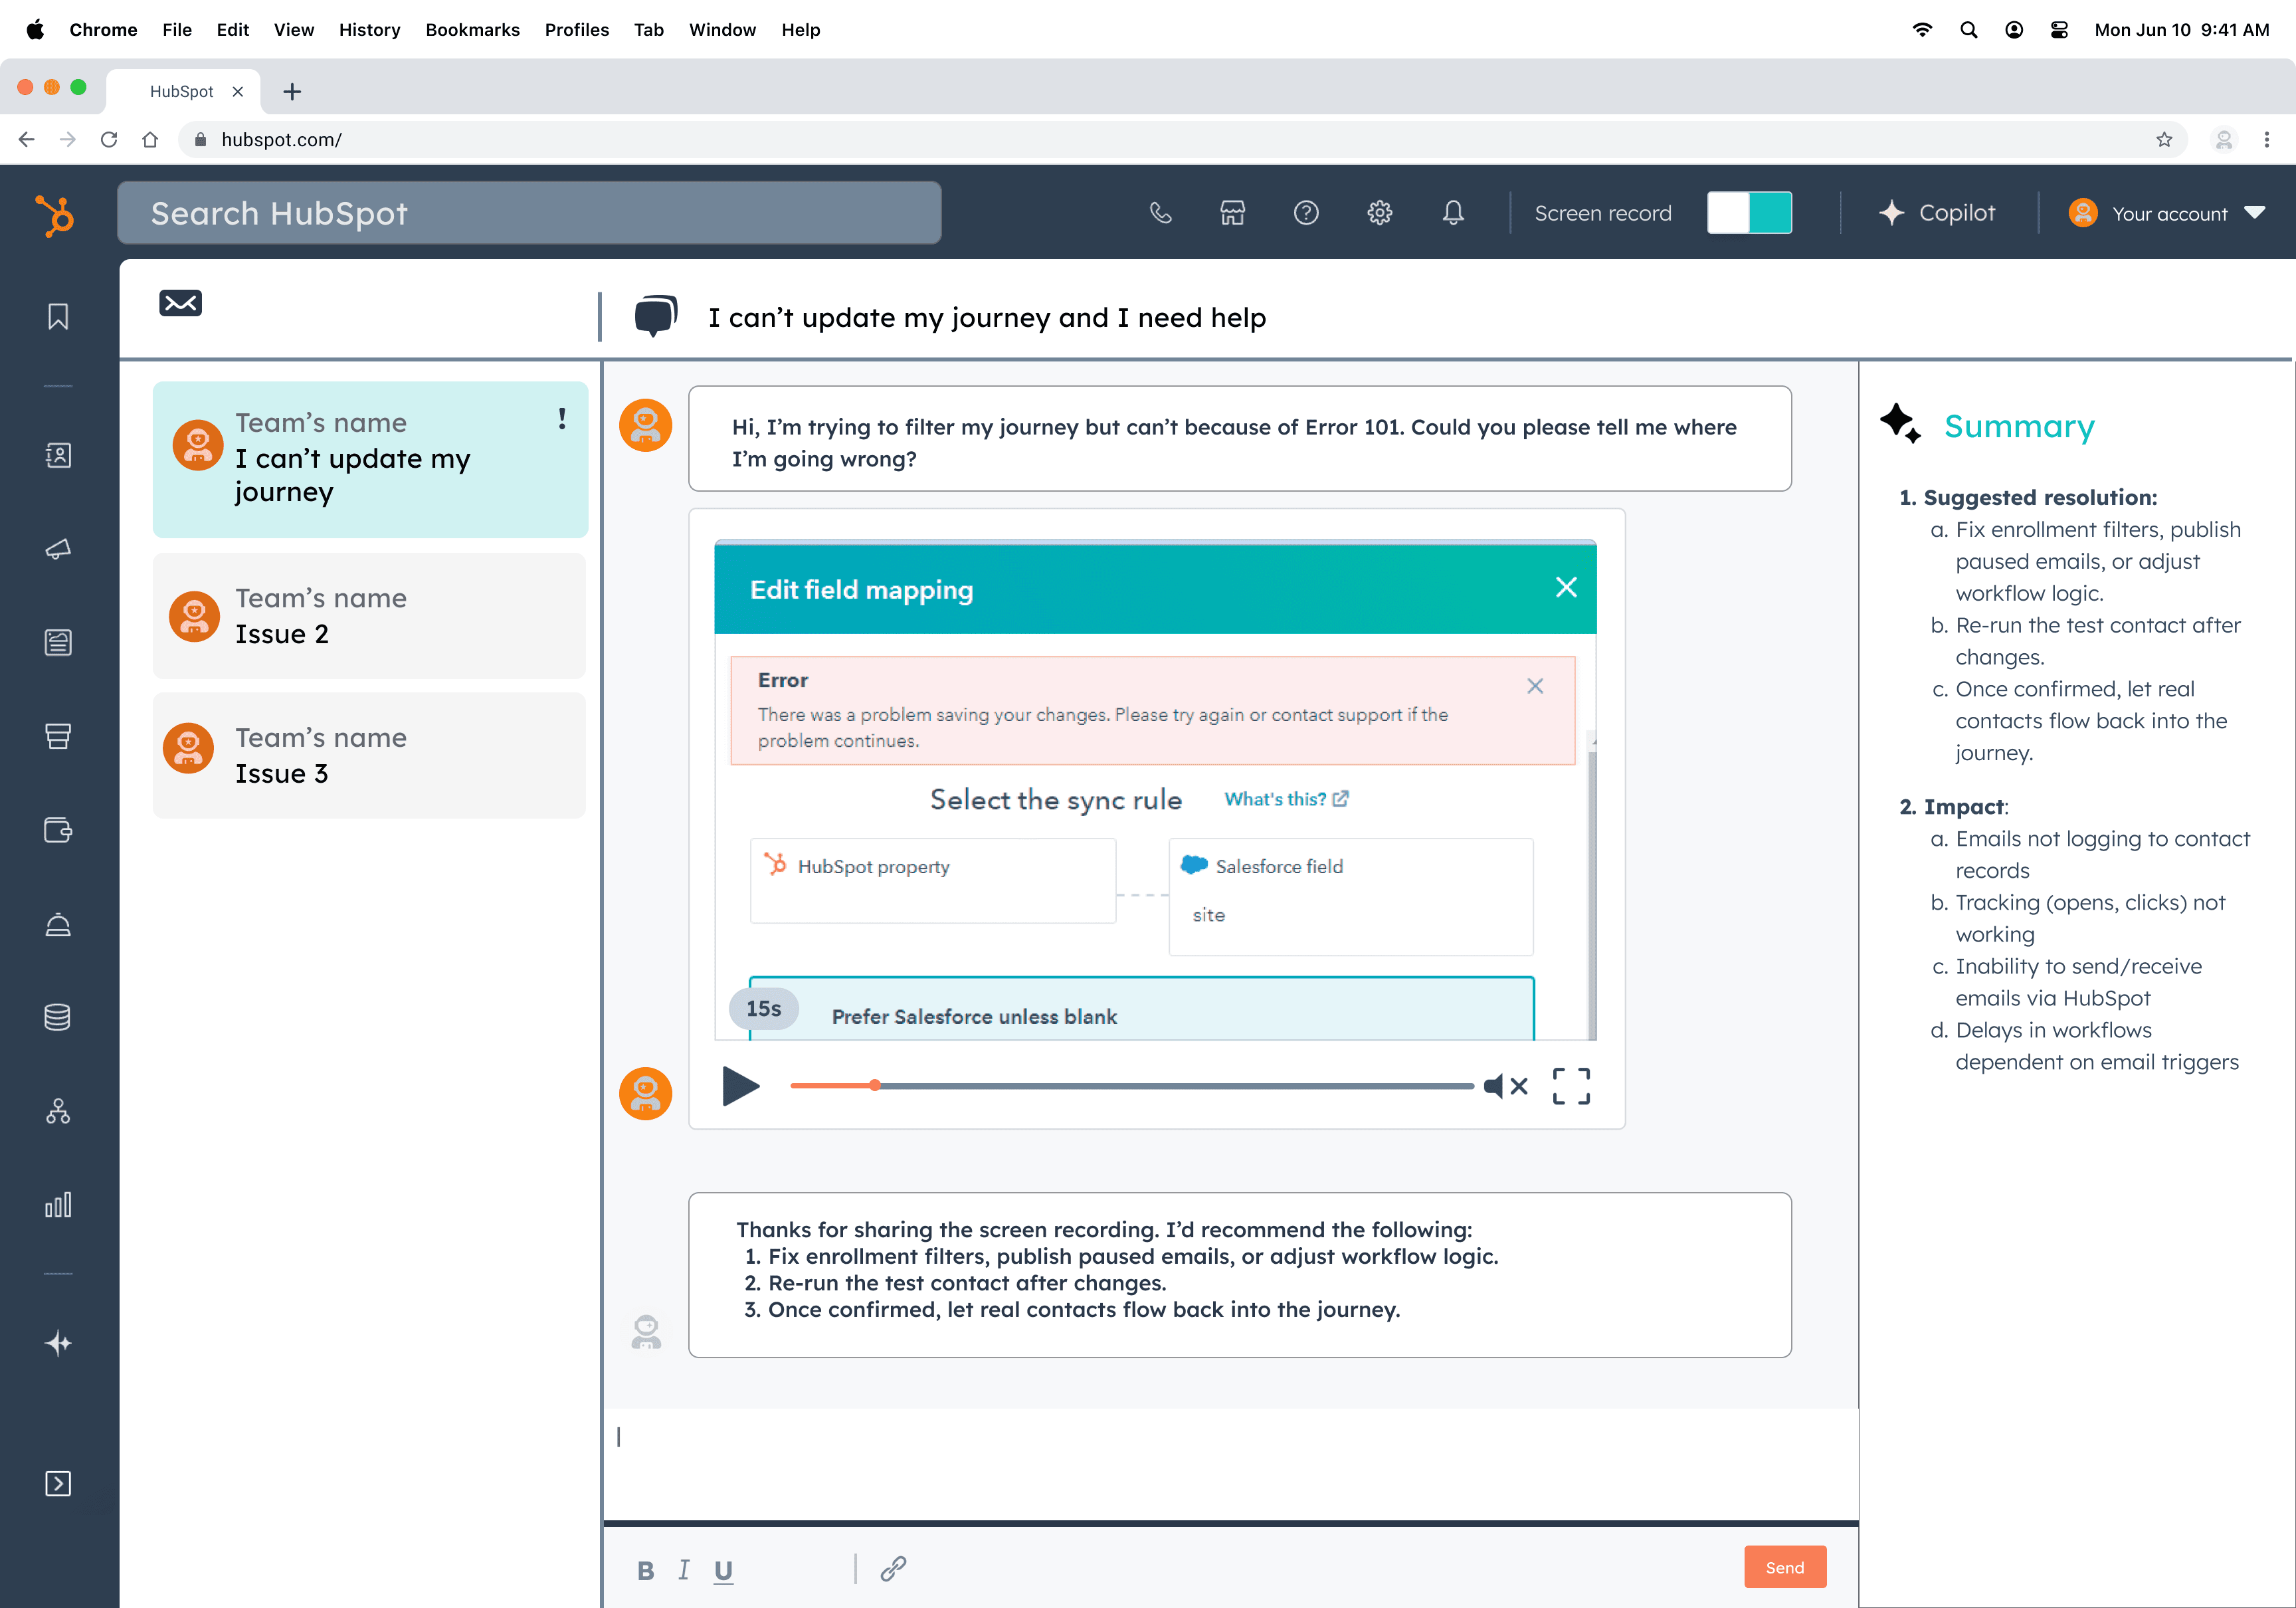Screen dimensions: 2296x1608
Task: Click the Search HubSpot field
Action: 529,213
